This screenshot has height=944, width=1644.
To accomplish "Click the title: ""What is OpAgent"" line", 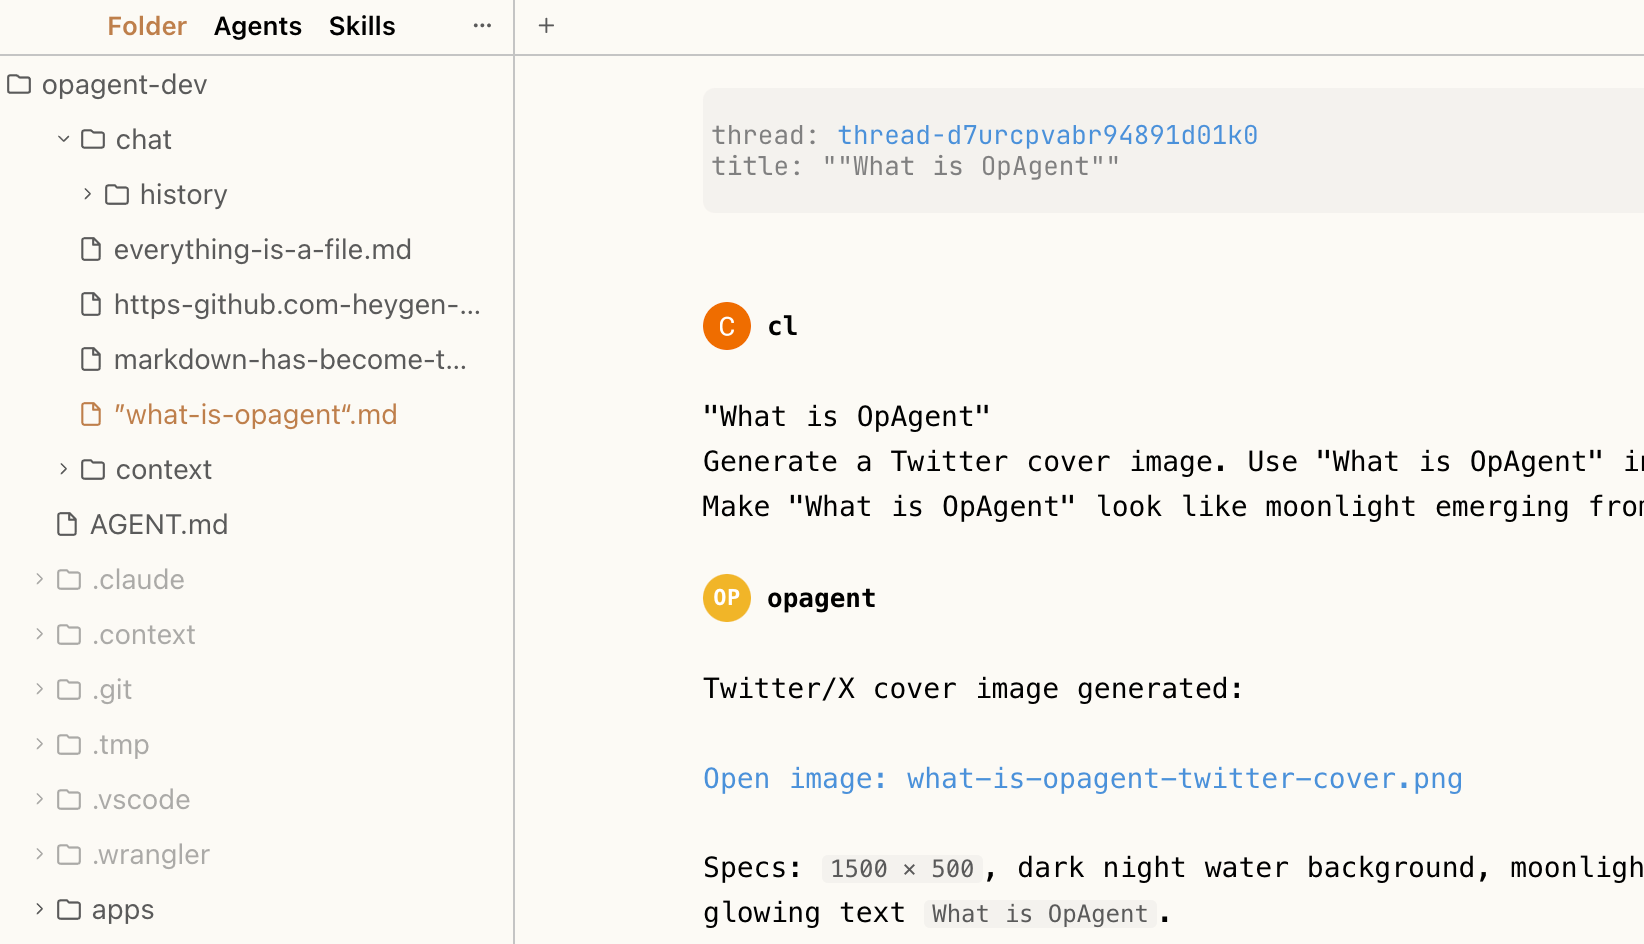I will 915,166.
